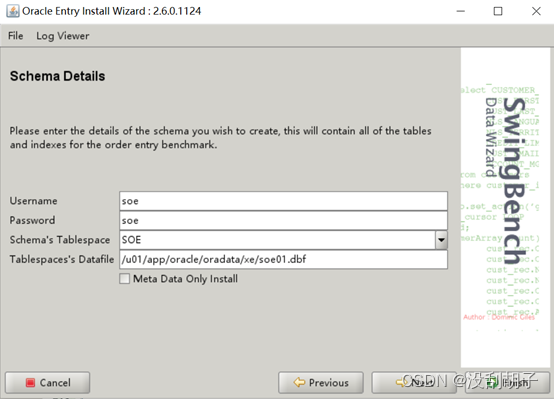Click the Schema's Tablespace label
The height and width of the screenshot is (399, 554).
point(60,240)
